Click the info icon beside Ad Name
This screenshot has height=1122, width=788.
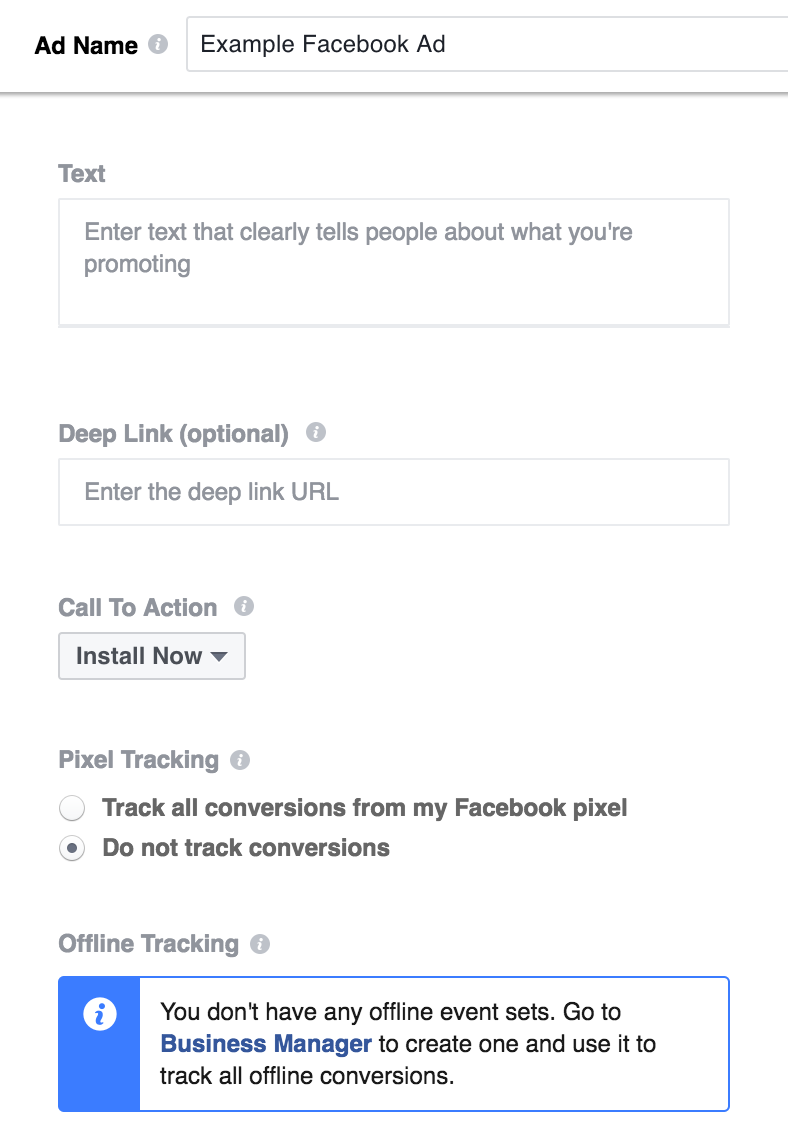point(158,45)
